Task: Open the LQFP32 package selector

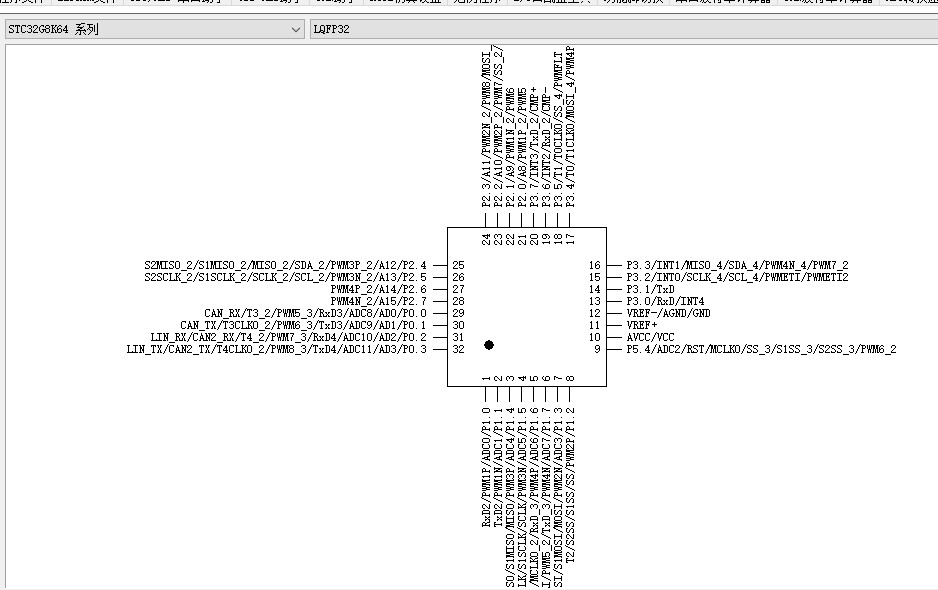Action: point(624,29)
